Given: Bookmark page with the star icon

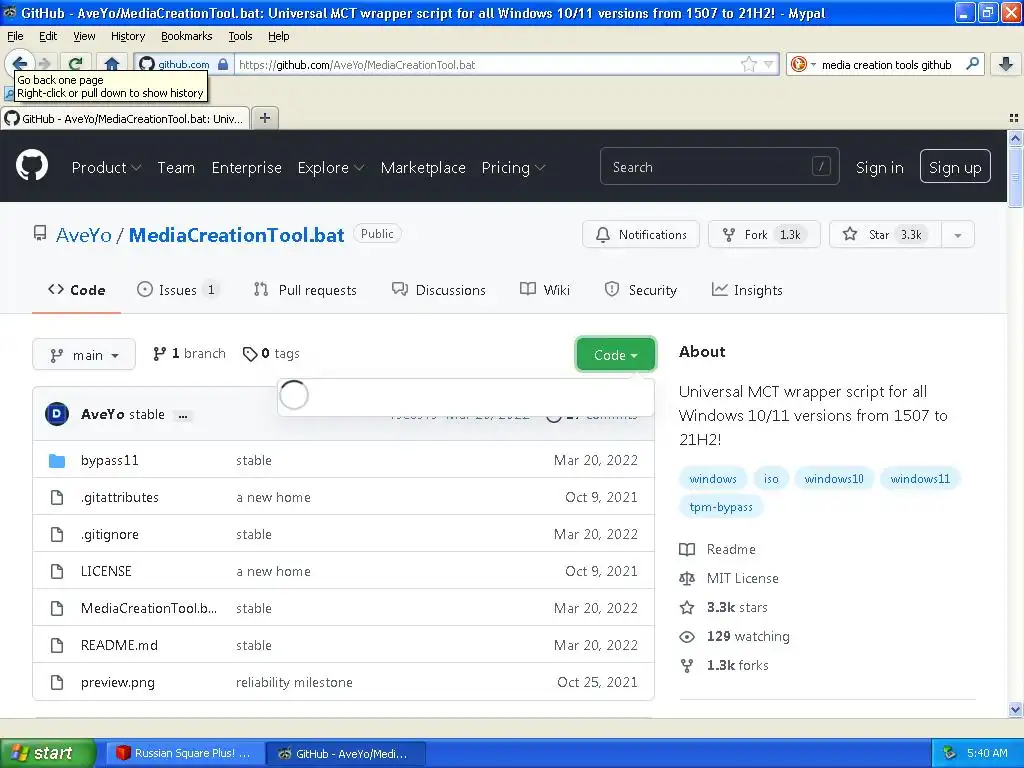Looking at the screenshot, I should click(748, 64).
